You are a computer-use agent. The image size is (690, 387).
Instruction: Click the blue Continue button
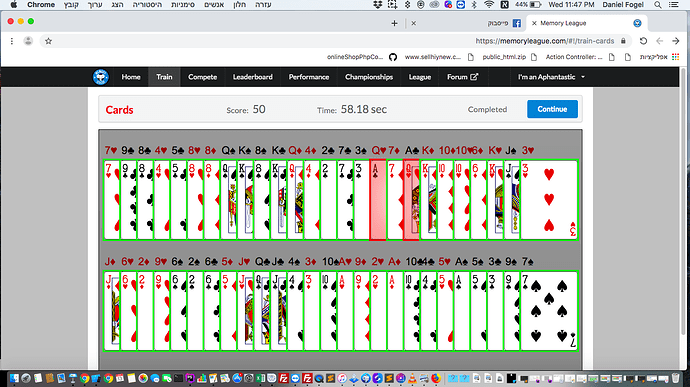tap(552, 109)
